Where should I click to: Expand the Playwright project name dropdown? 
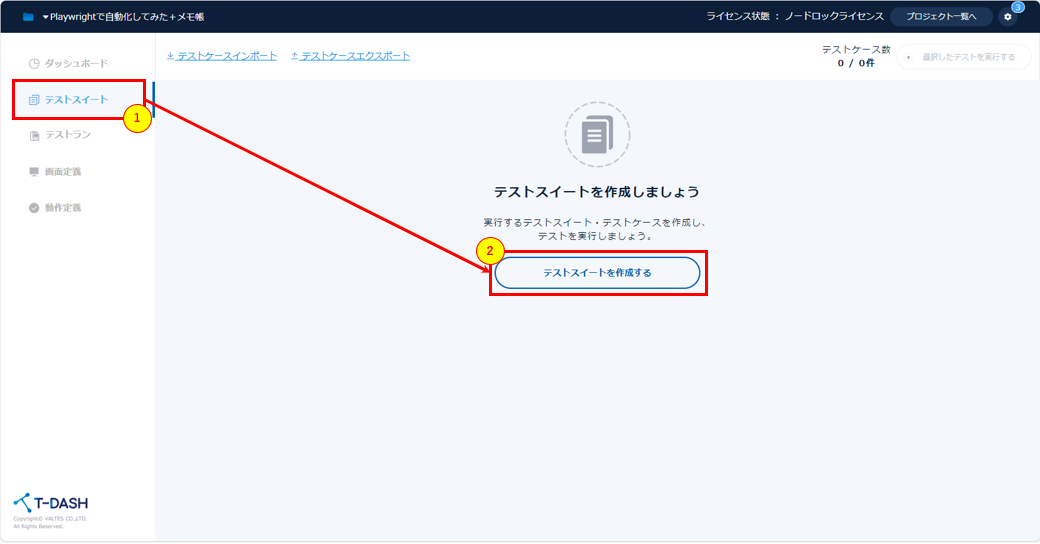click(123, 17)
